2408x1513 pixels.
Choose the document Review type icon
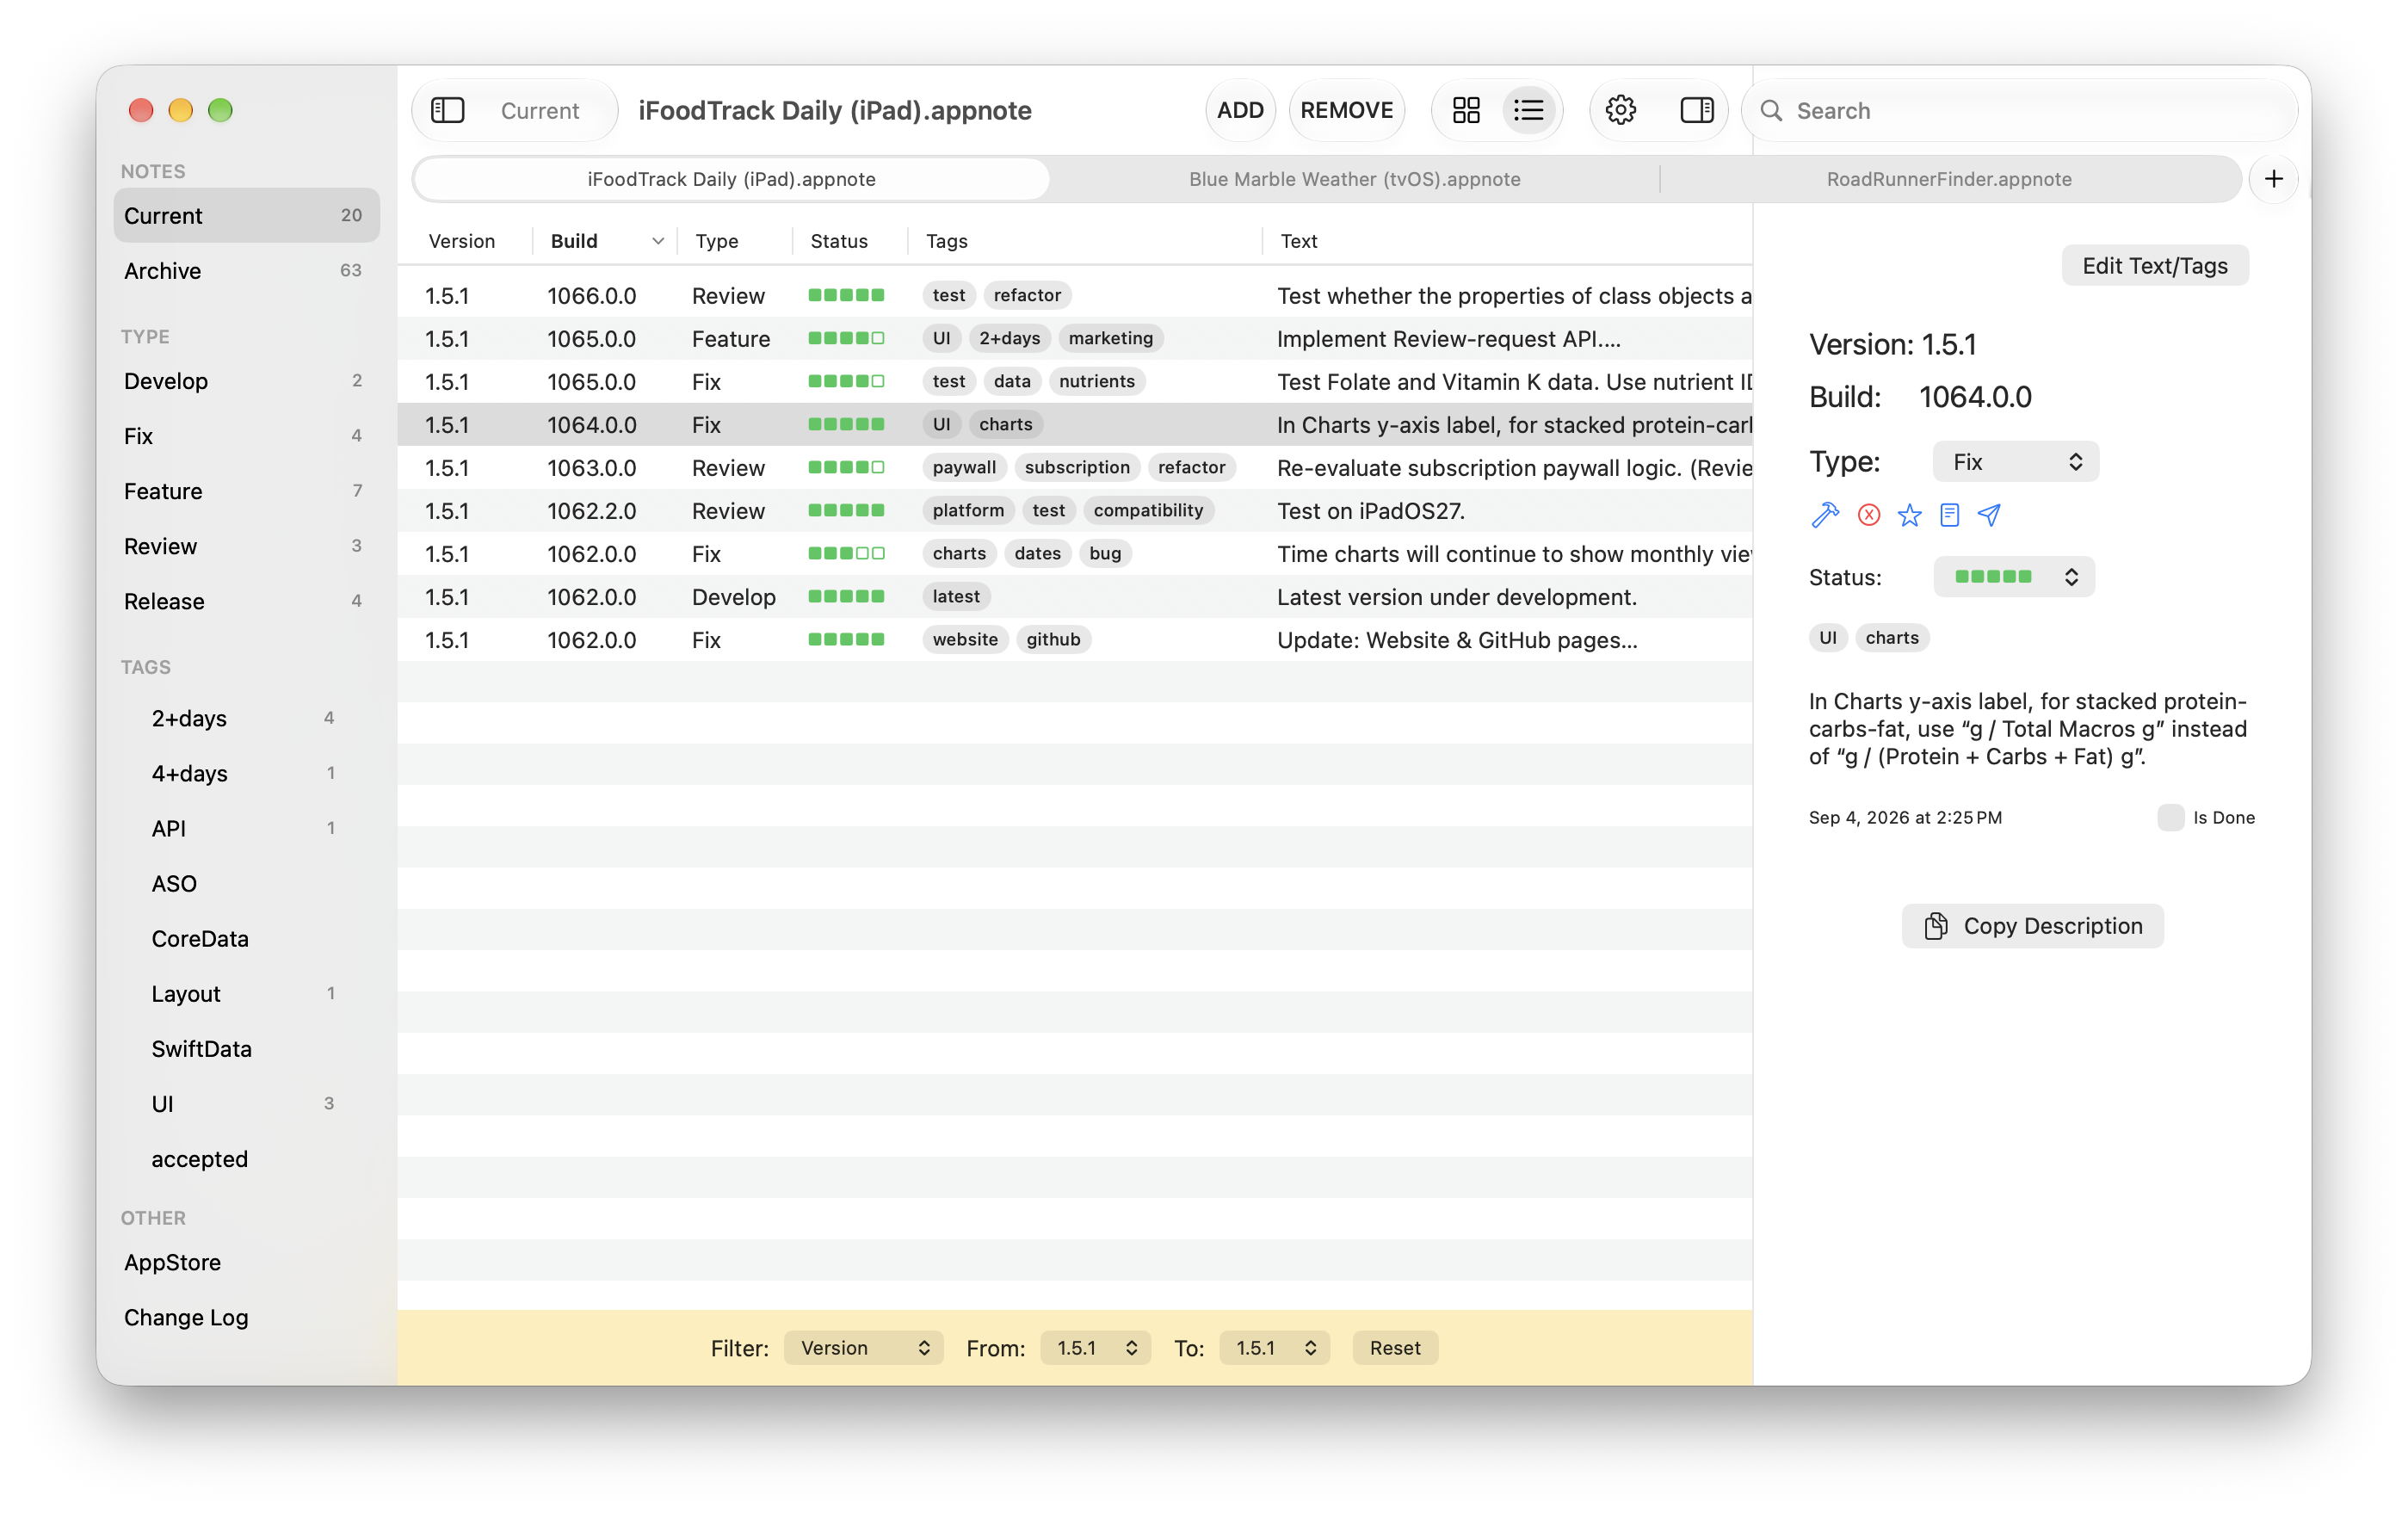(1949, 515)
